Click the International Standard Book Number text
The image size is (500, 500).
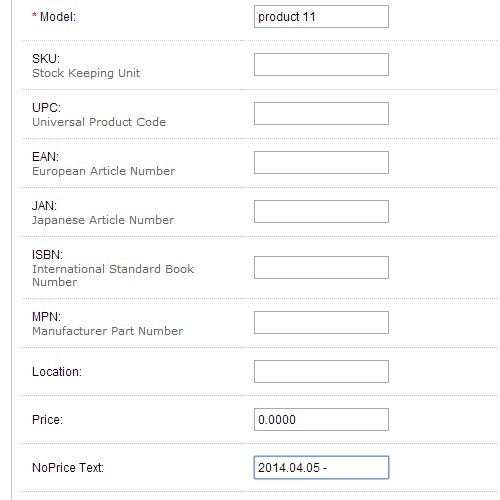click(113, 275)
